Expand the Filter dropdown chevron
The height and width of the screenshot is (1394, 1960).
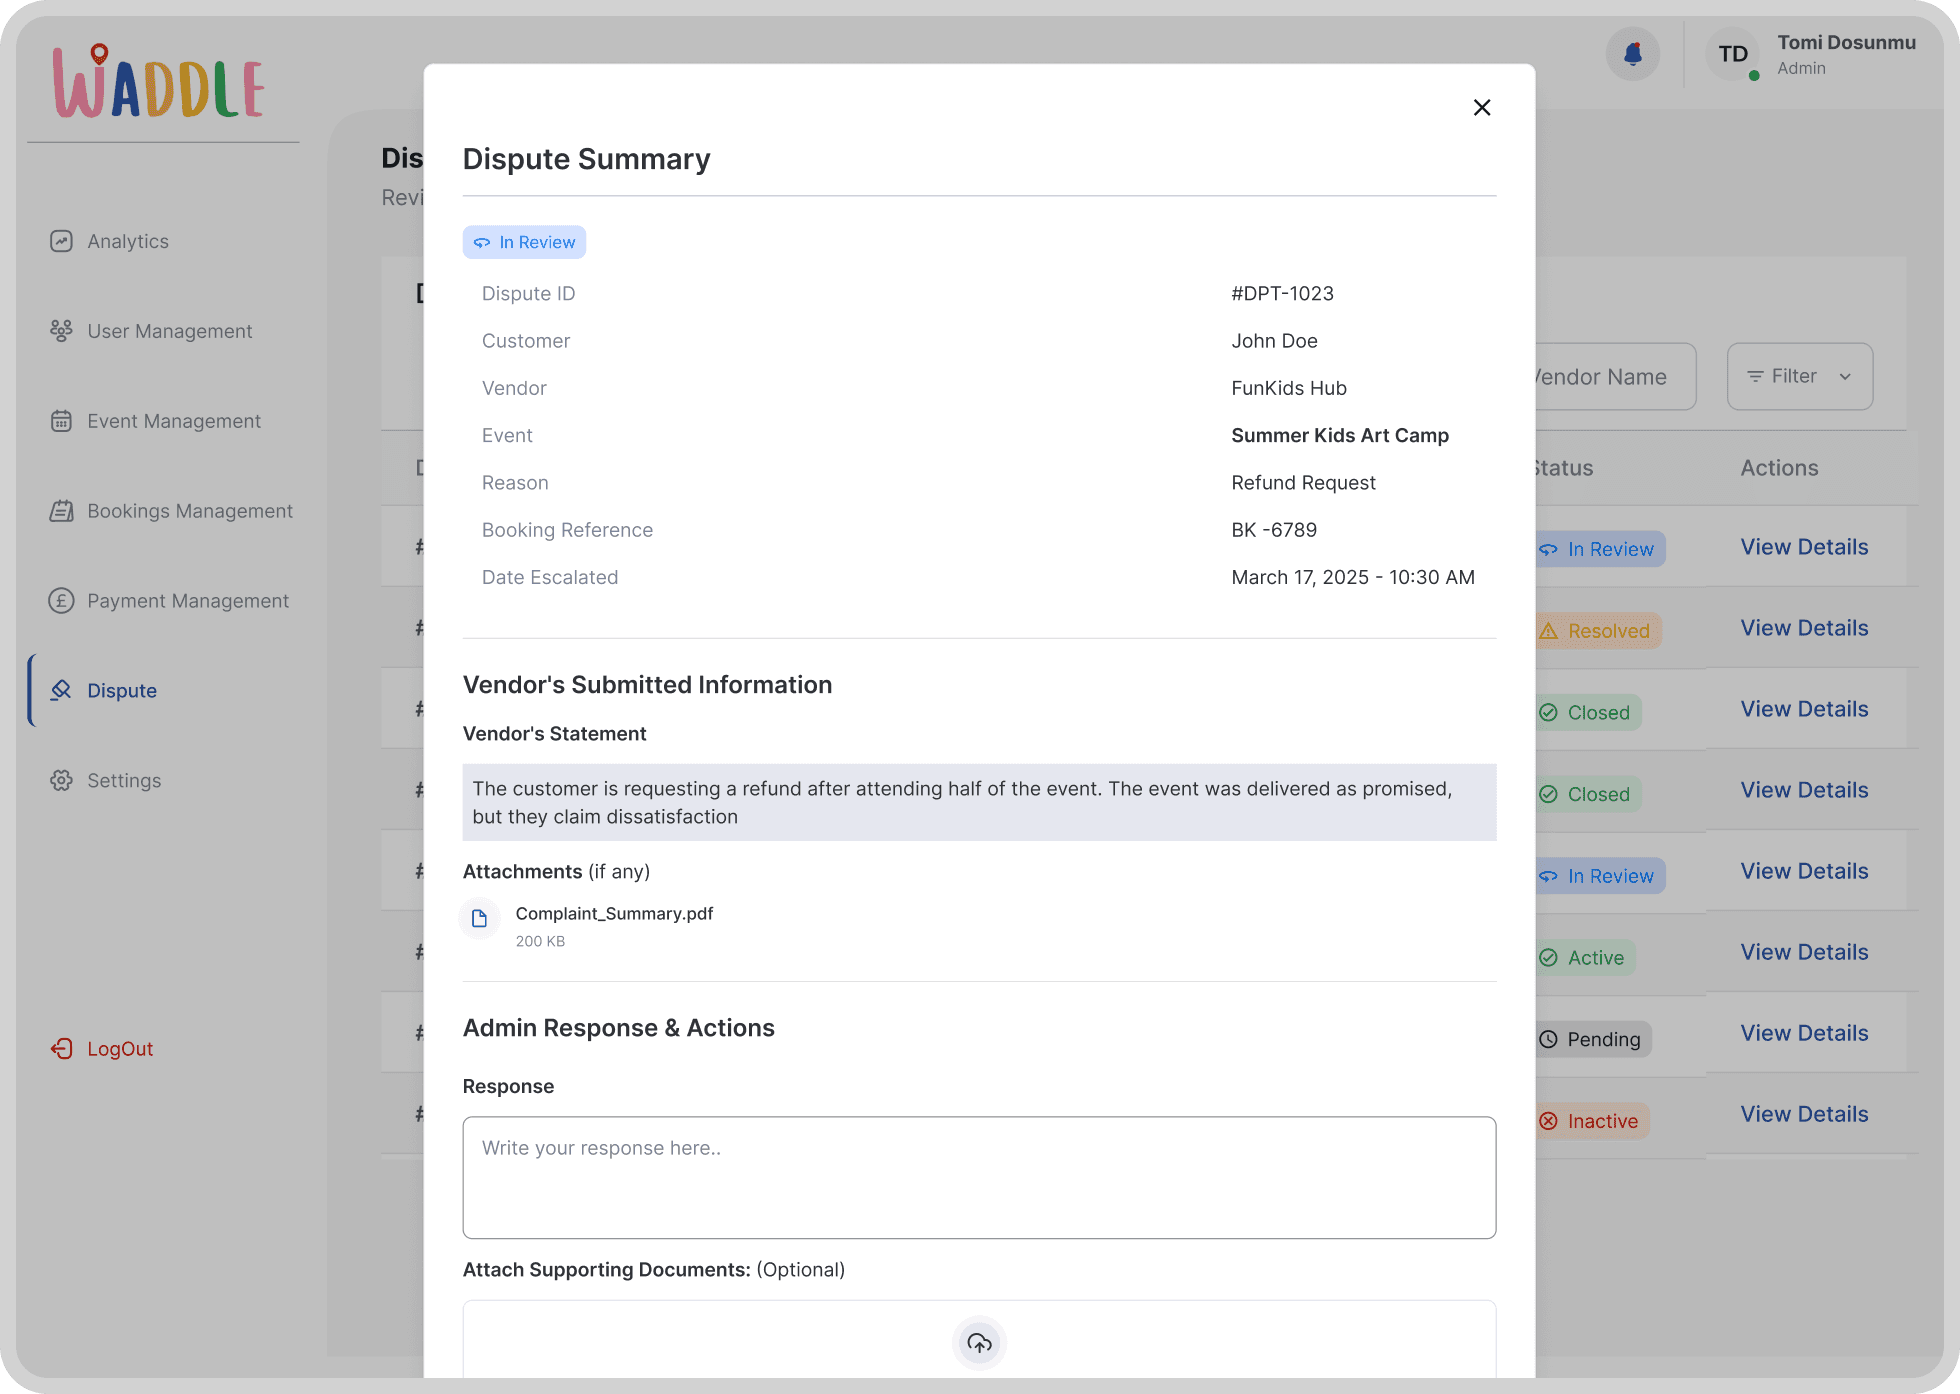[x=1845, y=376]
